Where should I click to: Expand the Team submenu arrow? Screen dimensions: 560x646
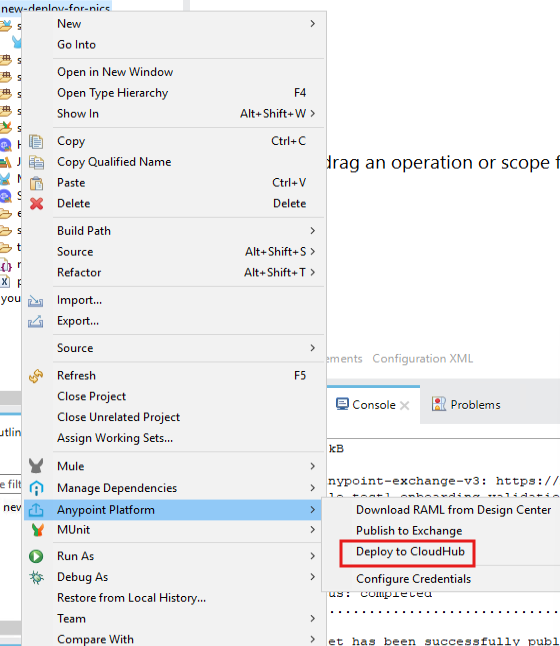pyautogui.click(x=313, y=618)
